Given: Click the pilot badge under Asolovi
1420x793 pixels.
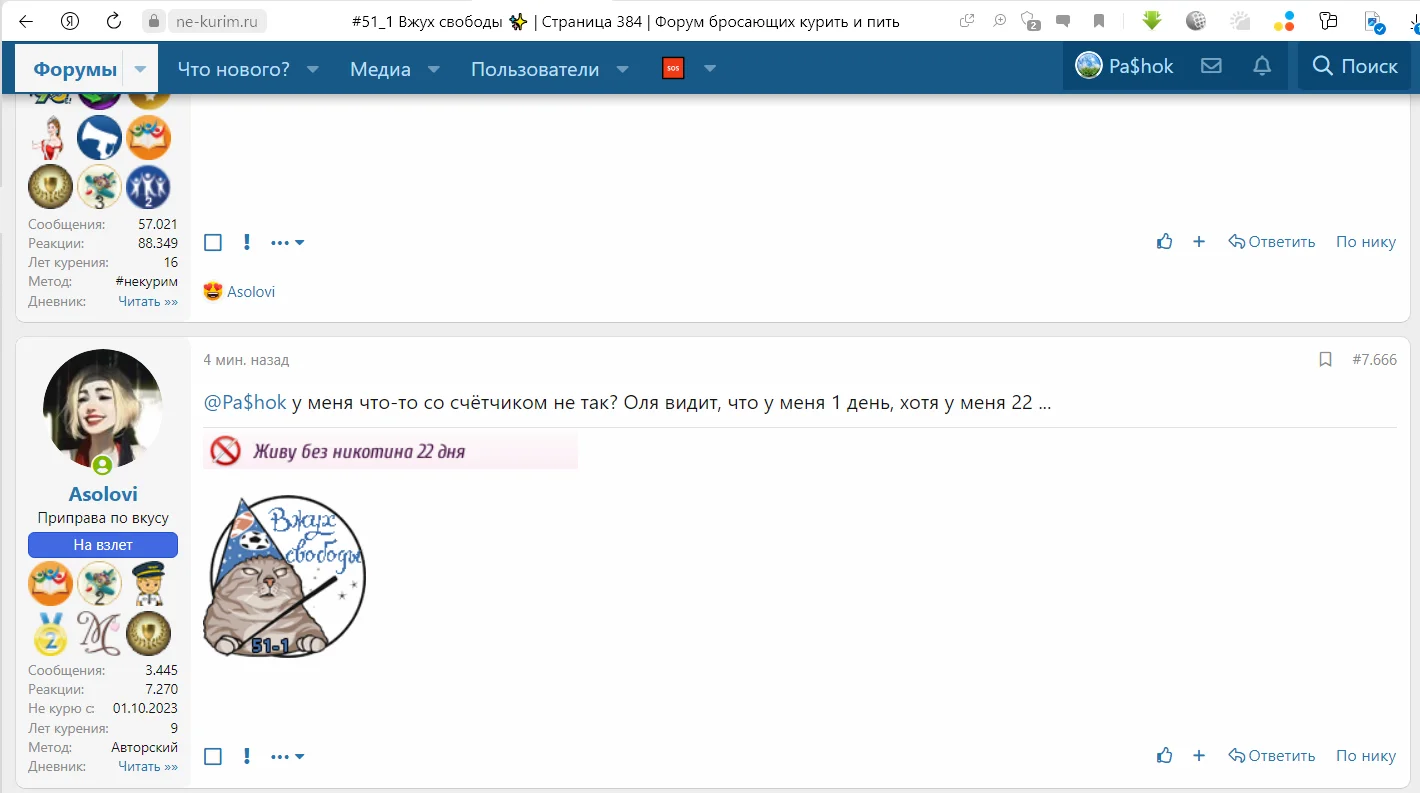Looking at the screenshot, I should [x=149, y=584].
